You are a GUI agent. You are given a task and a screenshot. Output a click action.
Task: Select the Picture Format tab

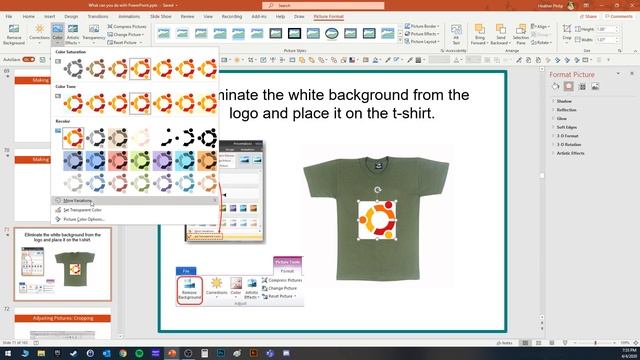tap(329, 17)
